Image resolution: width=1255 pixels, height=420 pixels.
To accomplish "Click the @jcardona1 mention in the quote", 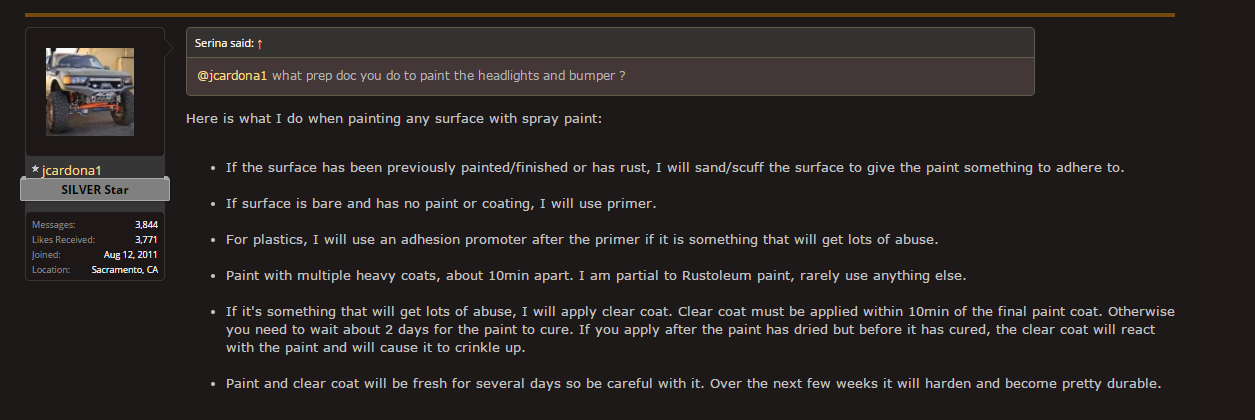I will (232, 76).
